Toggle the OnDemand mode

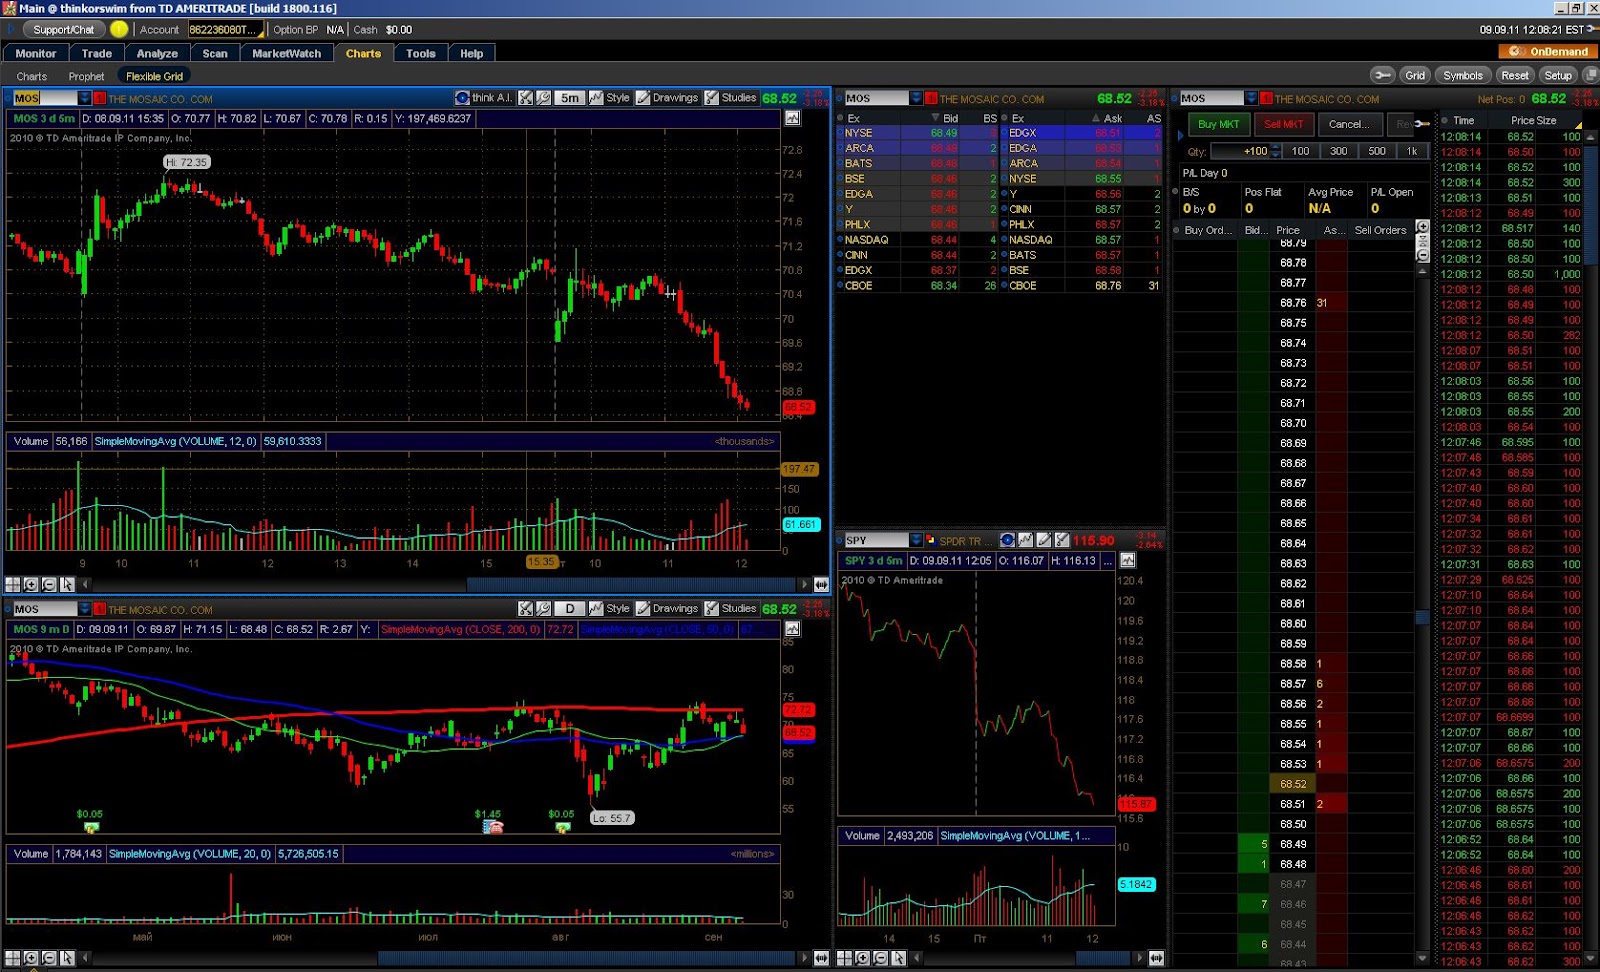1548,51
